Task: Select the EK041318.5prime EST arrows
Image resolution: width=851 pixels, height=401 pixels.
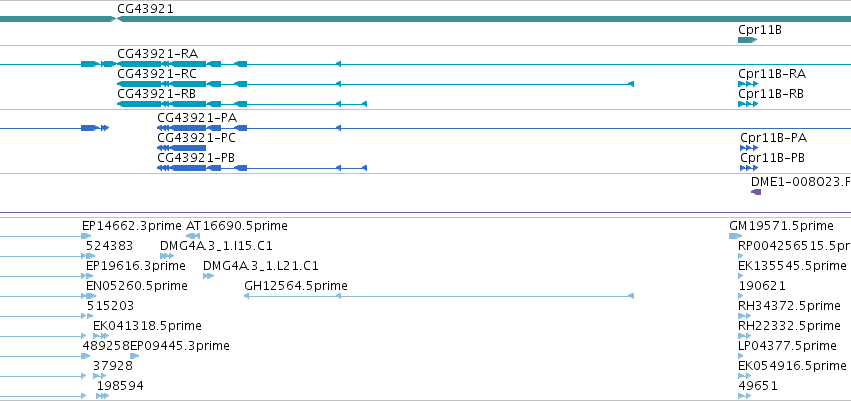Action: (x=101, y=336)
